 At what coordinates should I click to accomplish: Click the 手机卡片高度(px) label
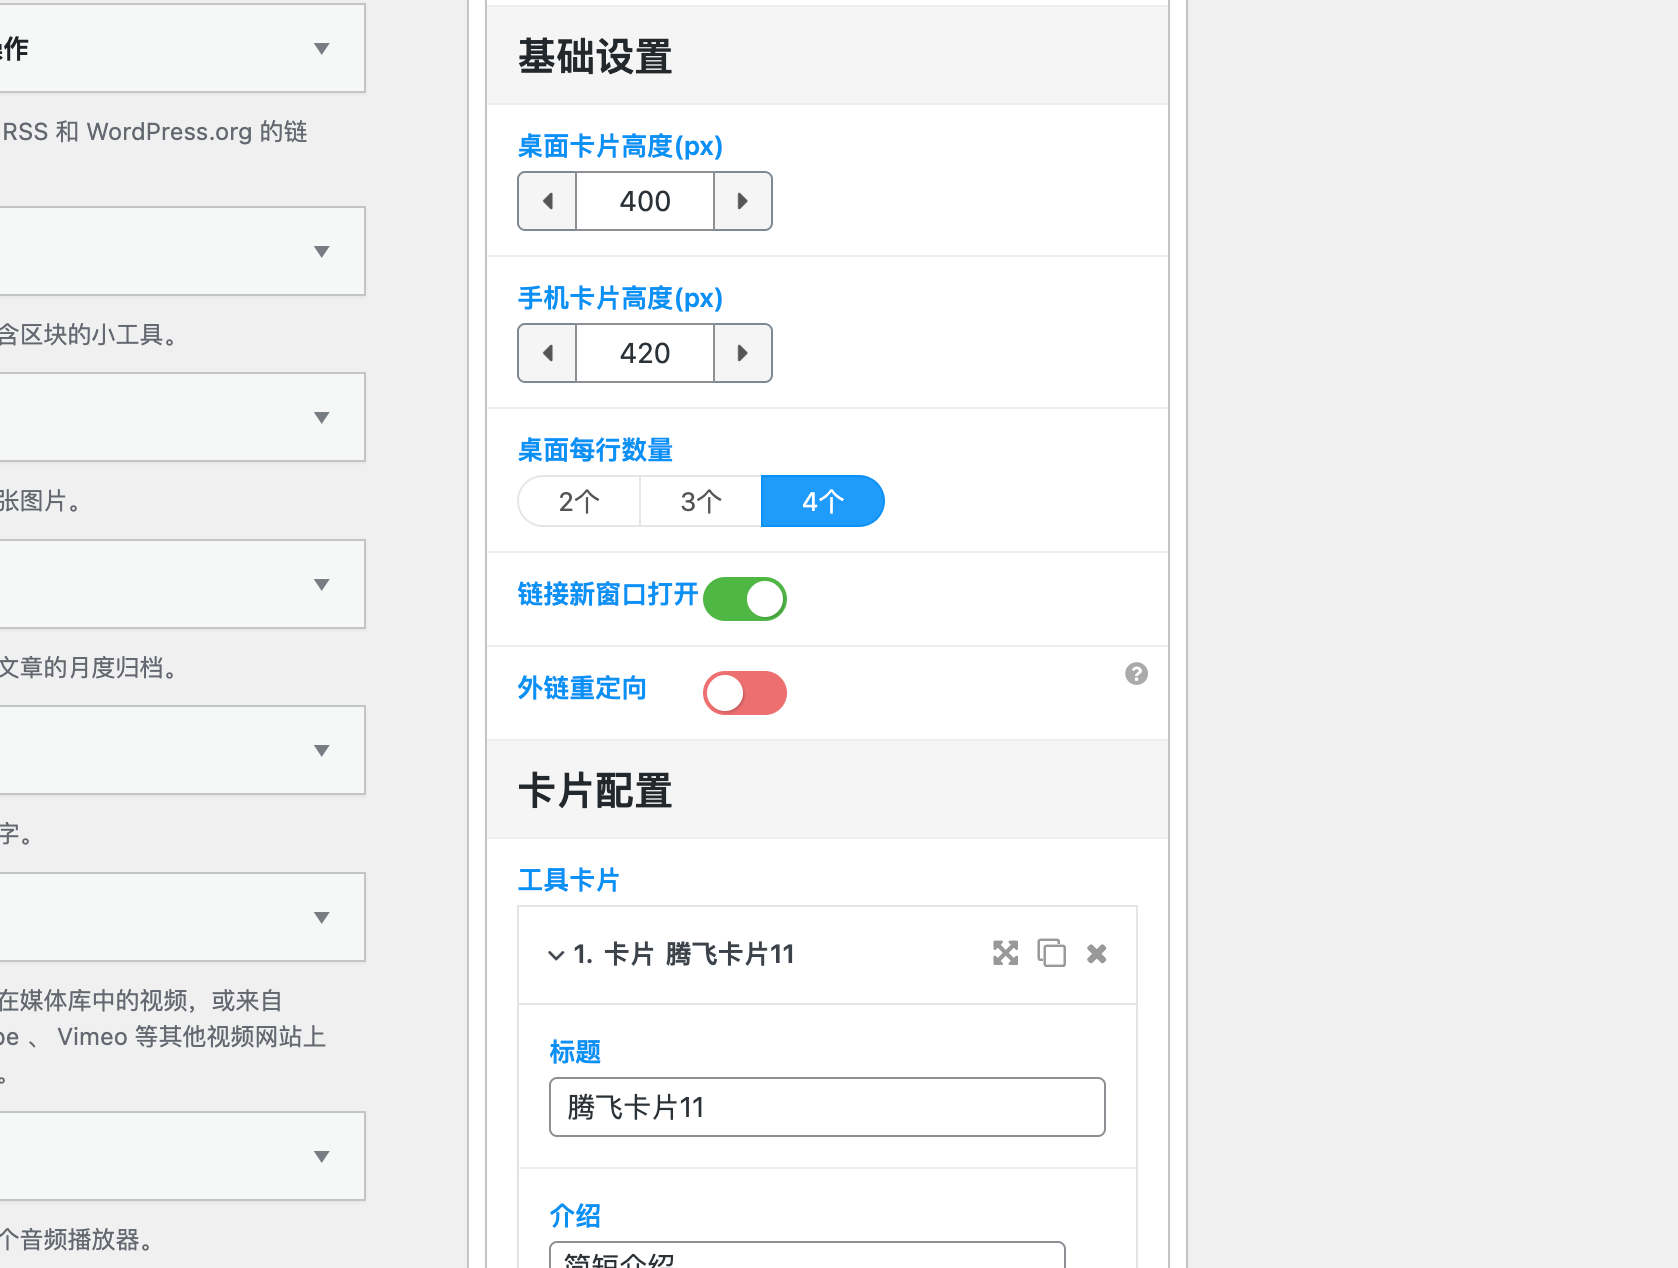(620, 298)
